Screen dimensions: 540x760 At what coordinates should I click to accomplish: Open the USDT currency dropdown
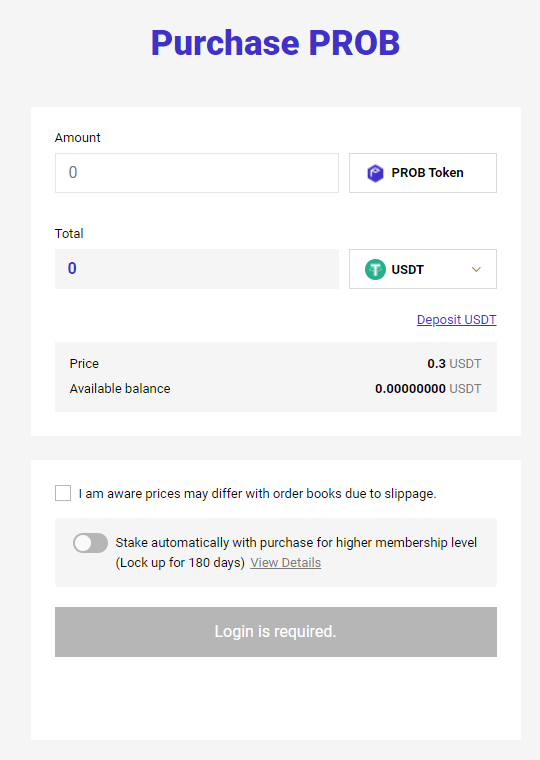[x=423, y=269]
